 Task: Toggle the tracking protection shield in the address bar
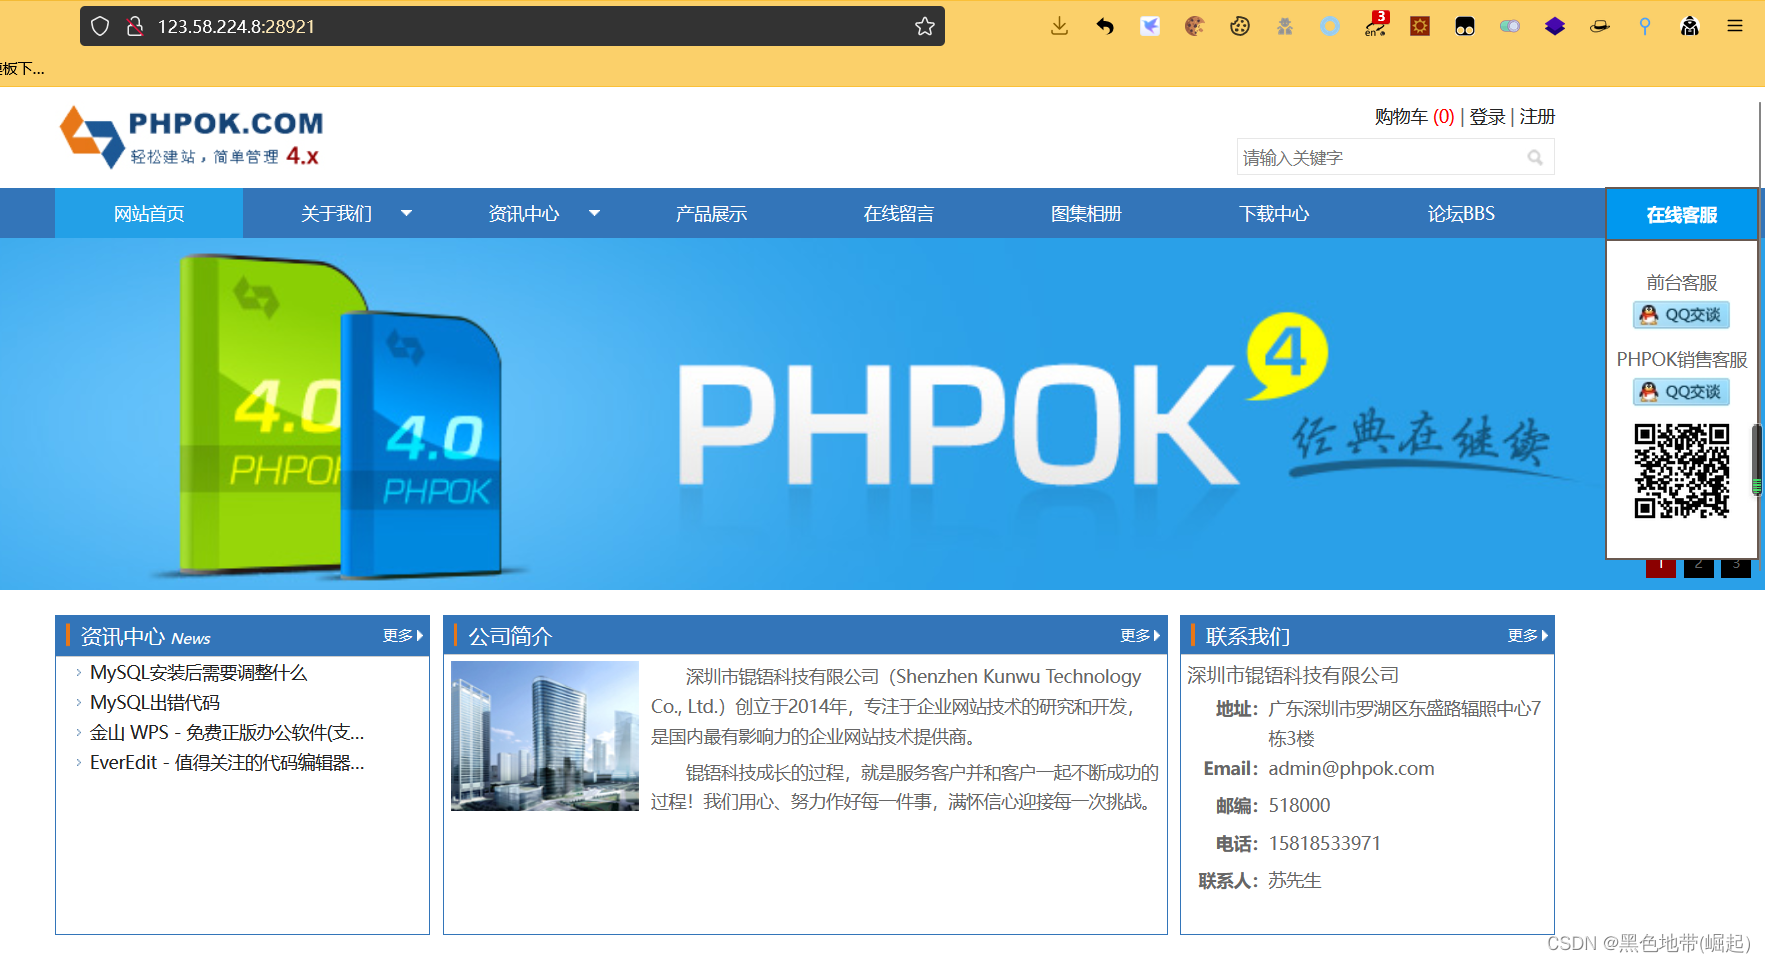(99, 26)
